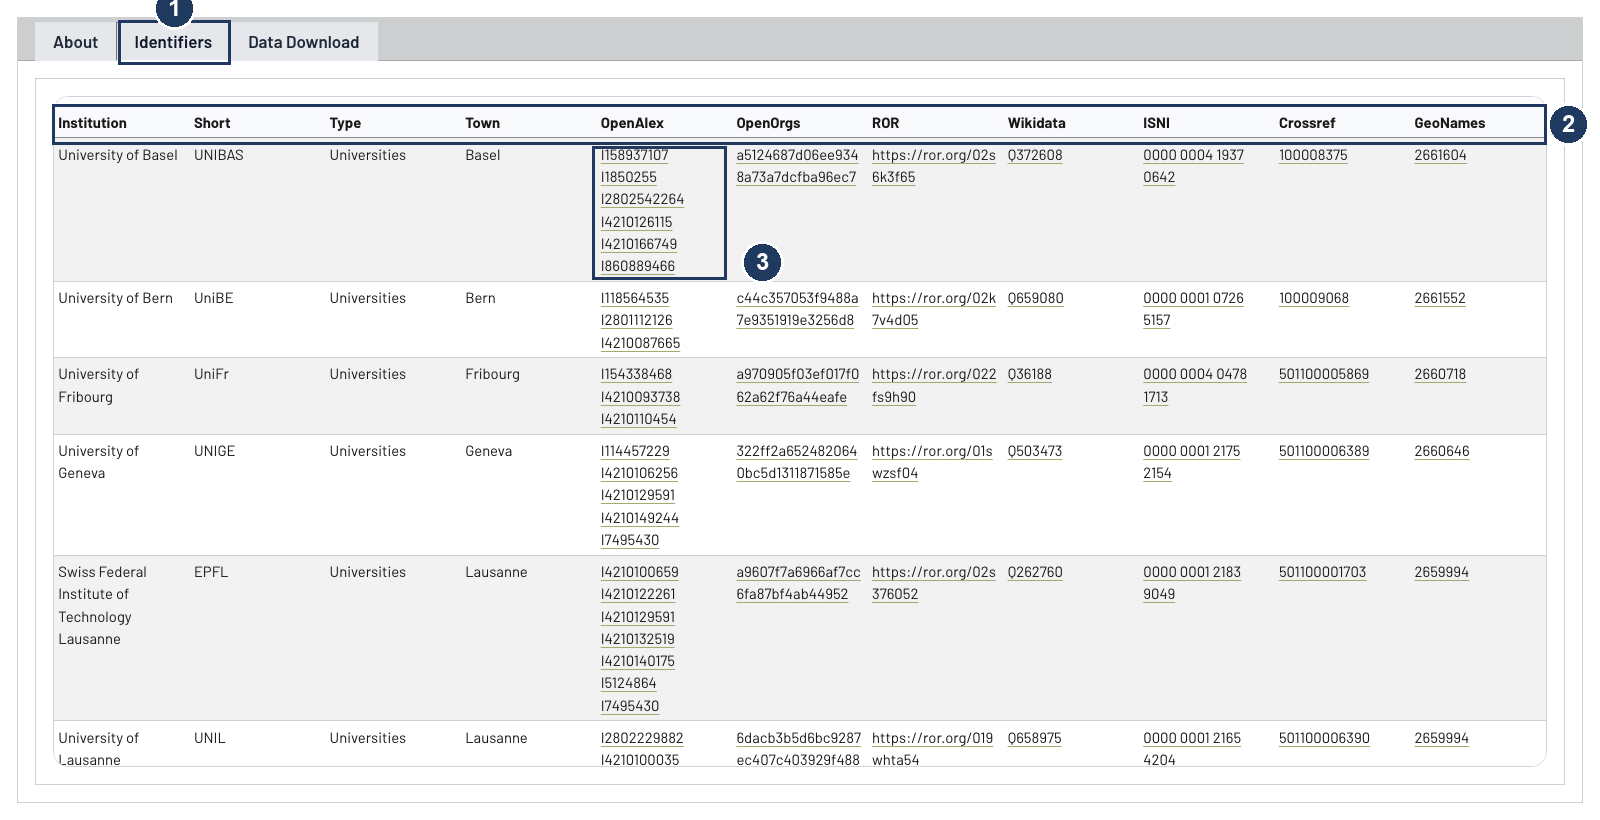The image size is (1600, 820).
Task: Open OpenAlex link I4210166749
Action: [638, 244]
